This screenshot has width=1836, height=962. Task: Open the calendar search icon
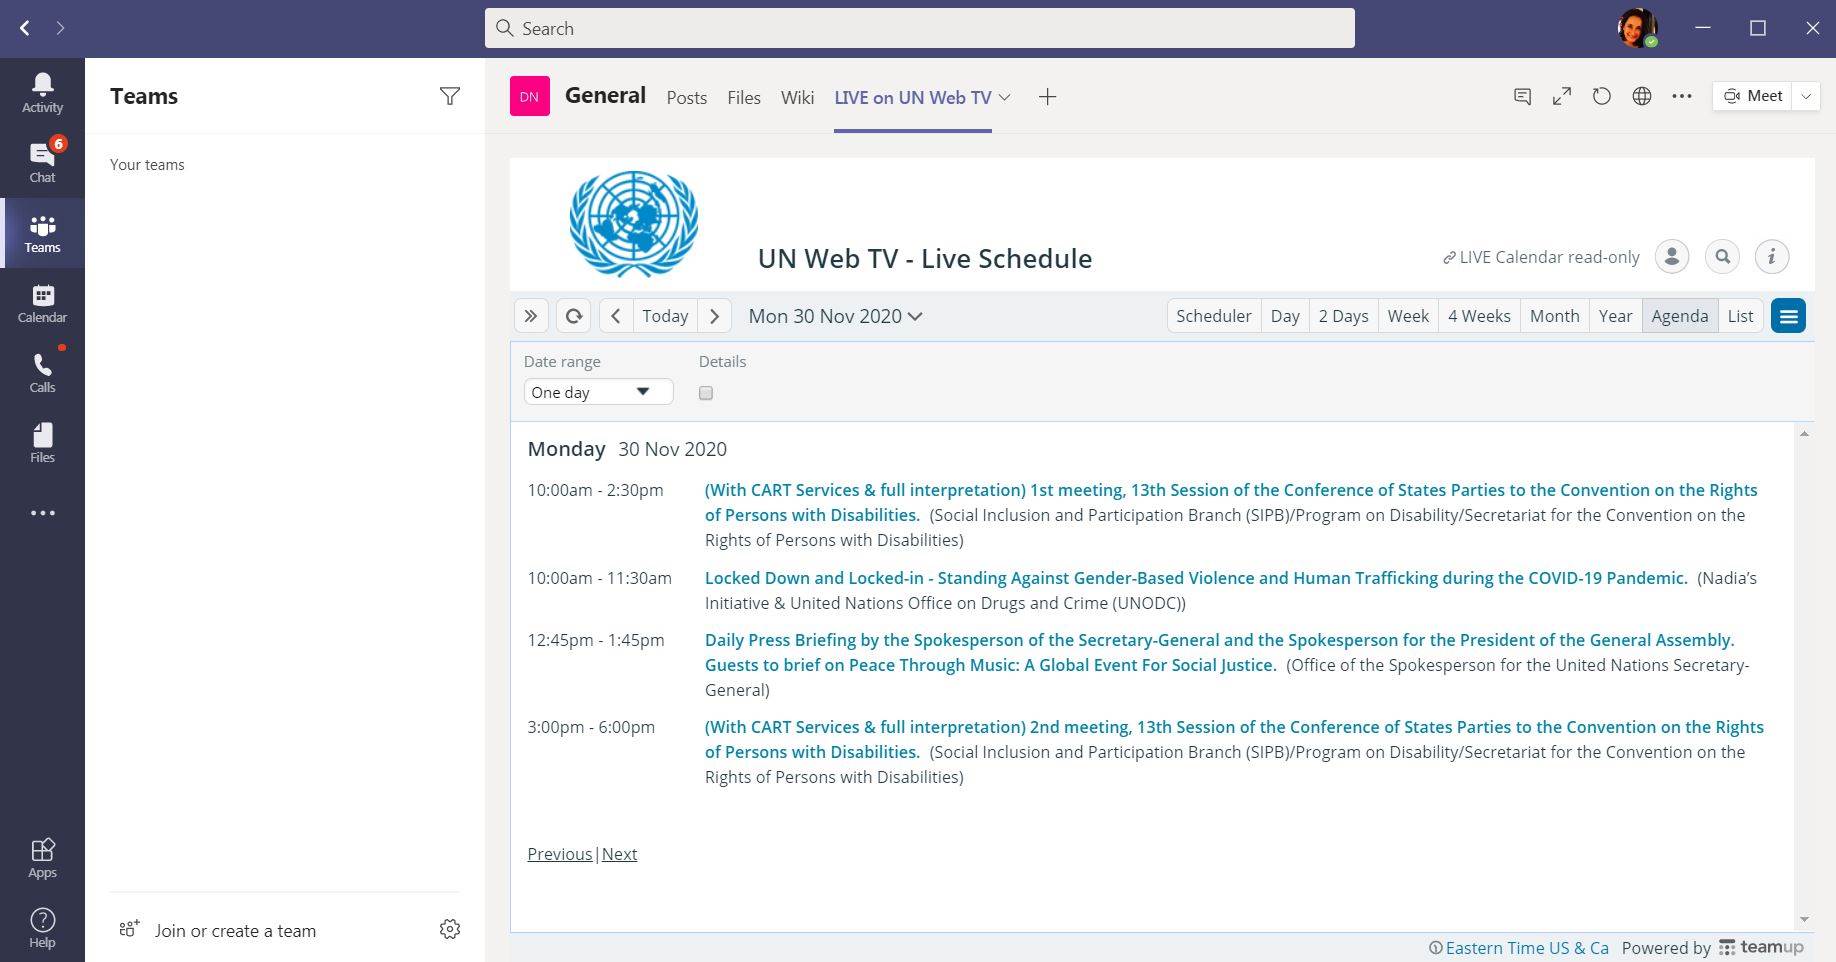coord(1722,256)
